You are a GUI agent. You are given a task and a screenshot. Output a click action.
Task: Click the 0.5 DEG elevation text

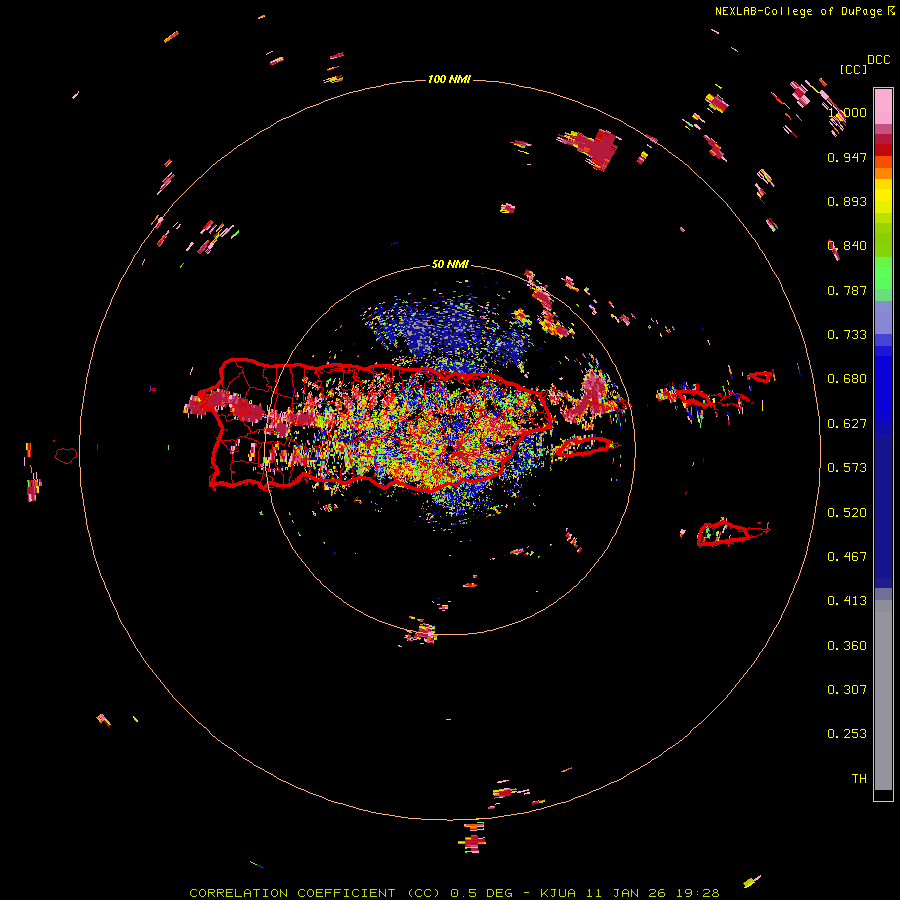(482, 893)
